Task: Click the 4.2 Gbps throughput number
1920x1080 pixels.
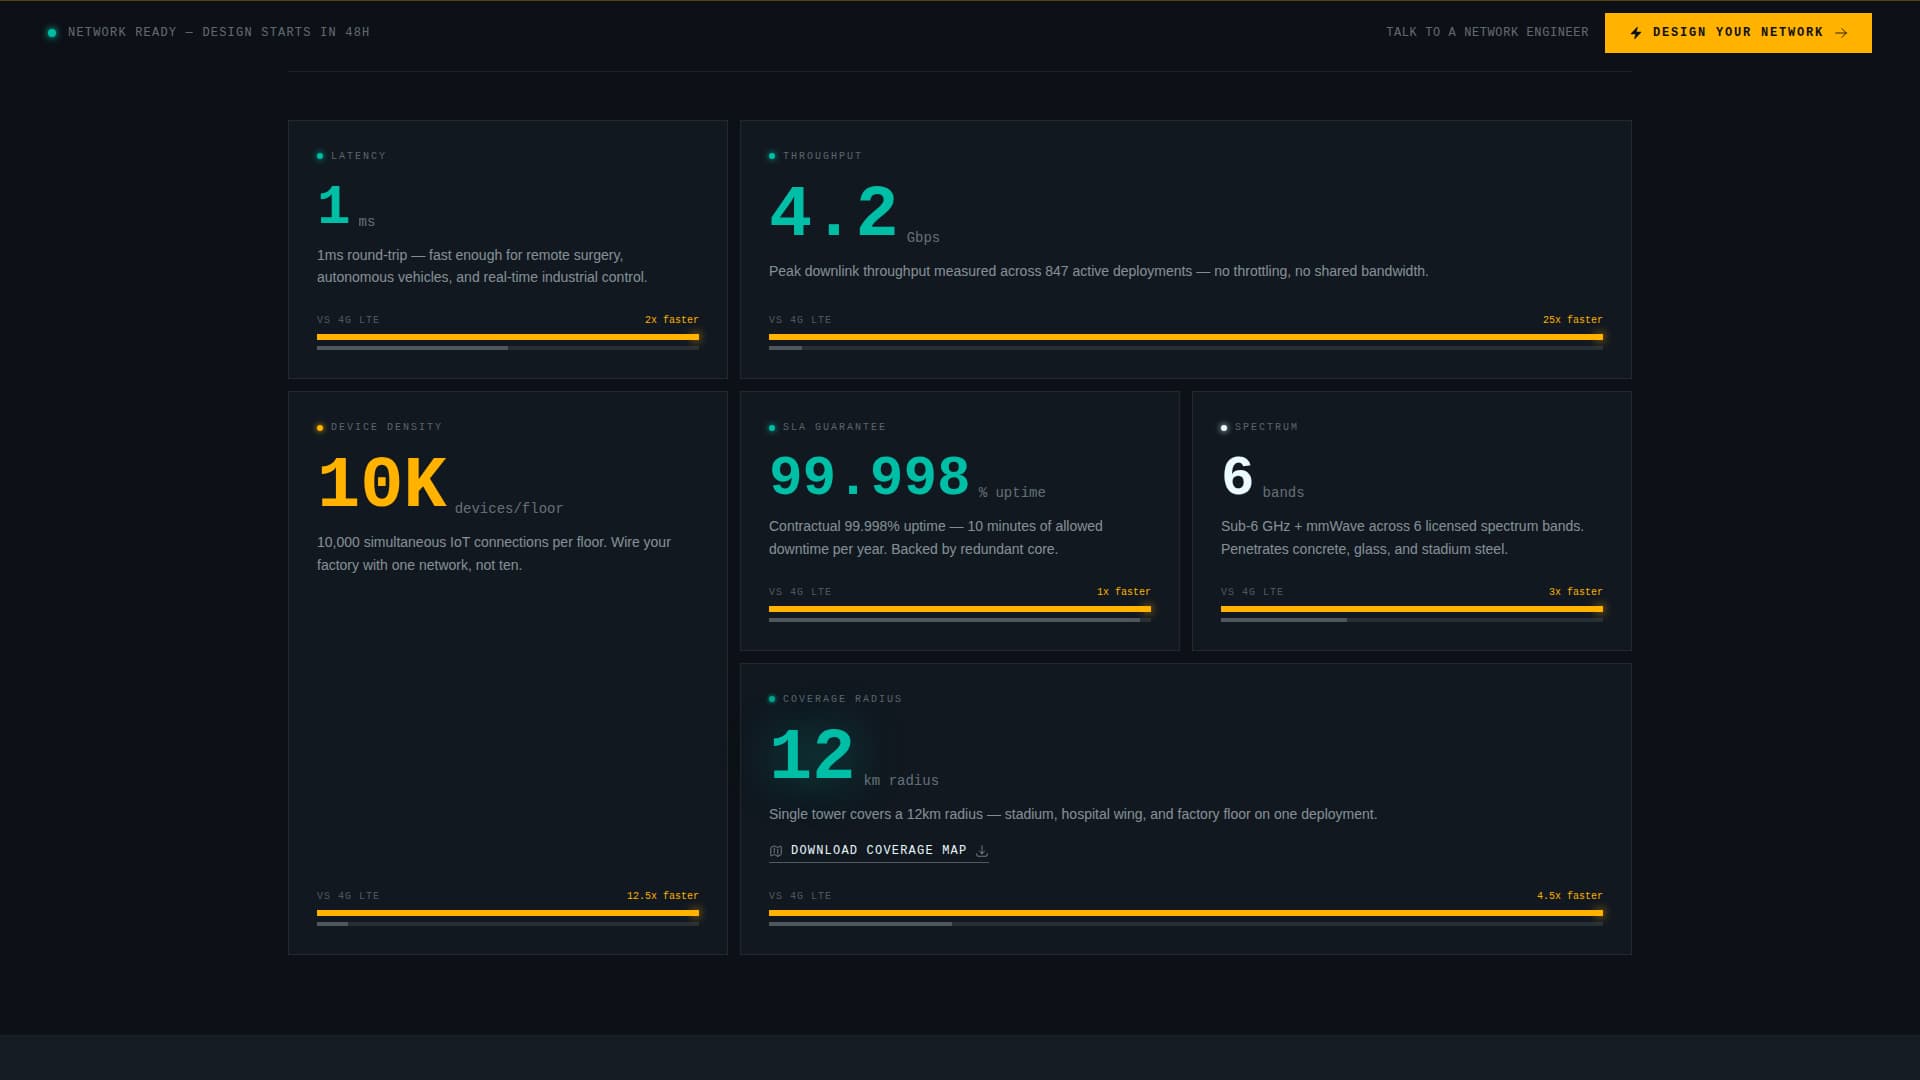Action: [x=832, y=213]
